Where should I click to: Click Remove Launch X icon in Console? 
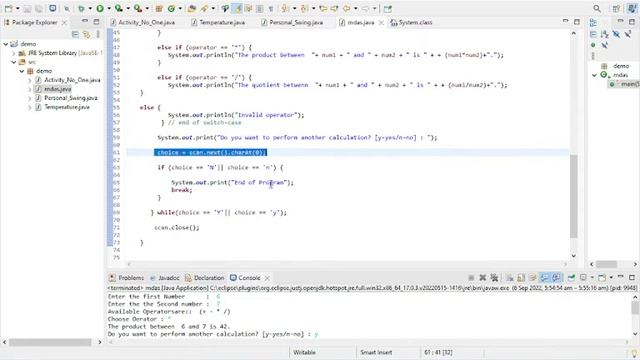coord(482,278)
